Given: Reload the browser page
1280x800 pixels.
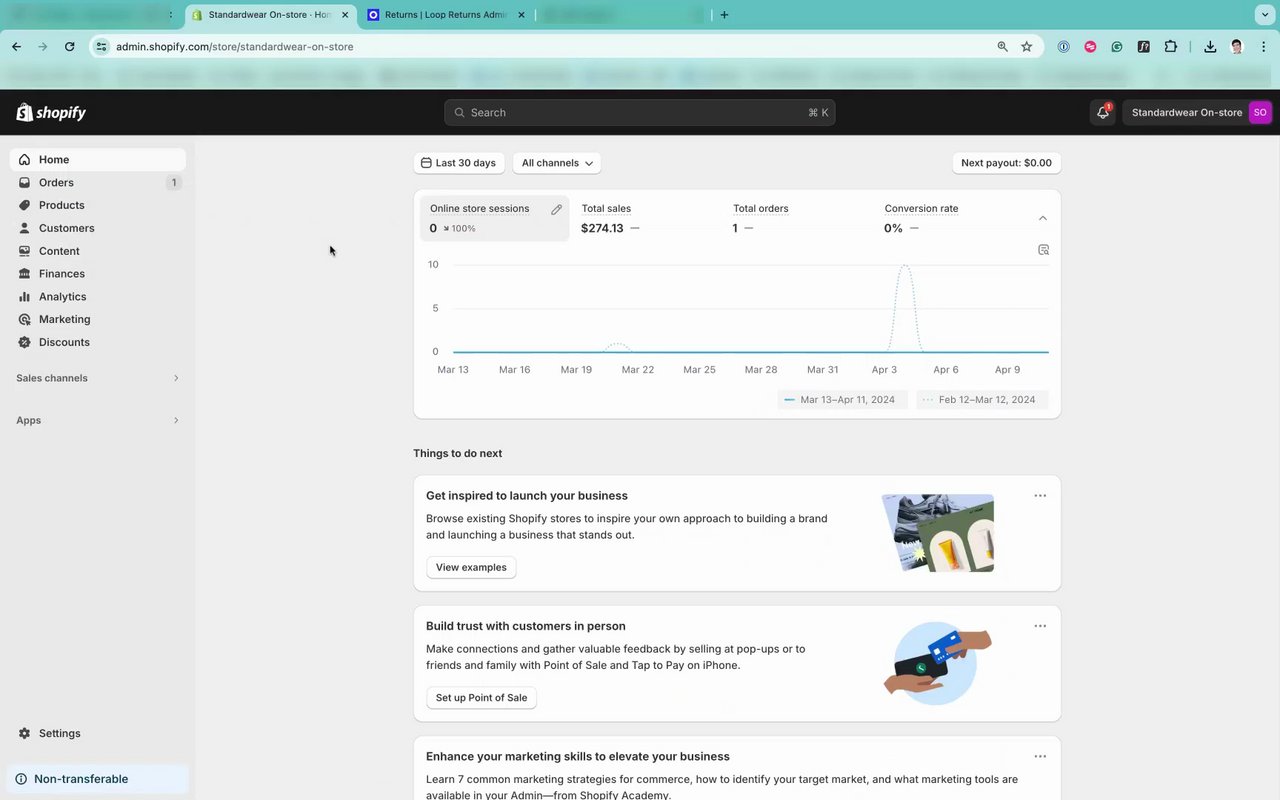Looking at the screenshot, I should (x=70, y=46).
